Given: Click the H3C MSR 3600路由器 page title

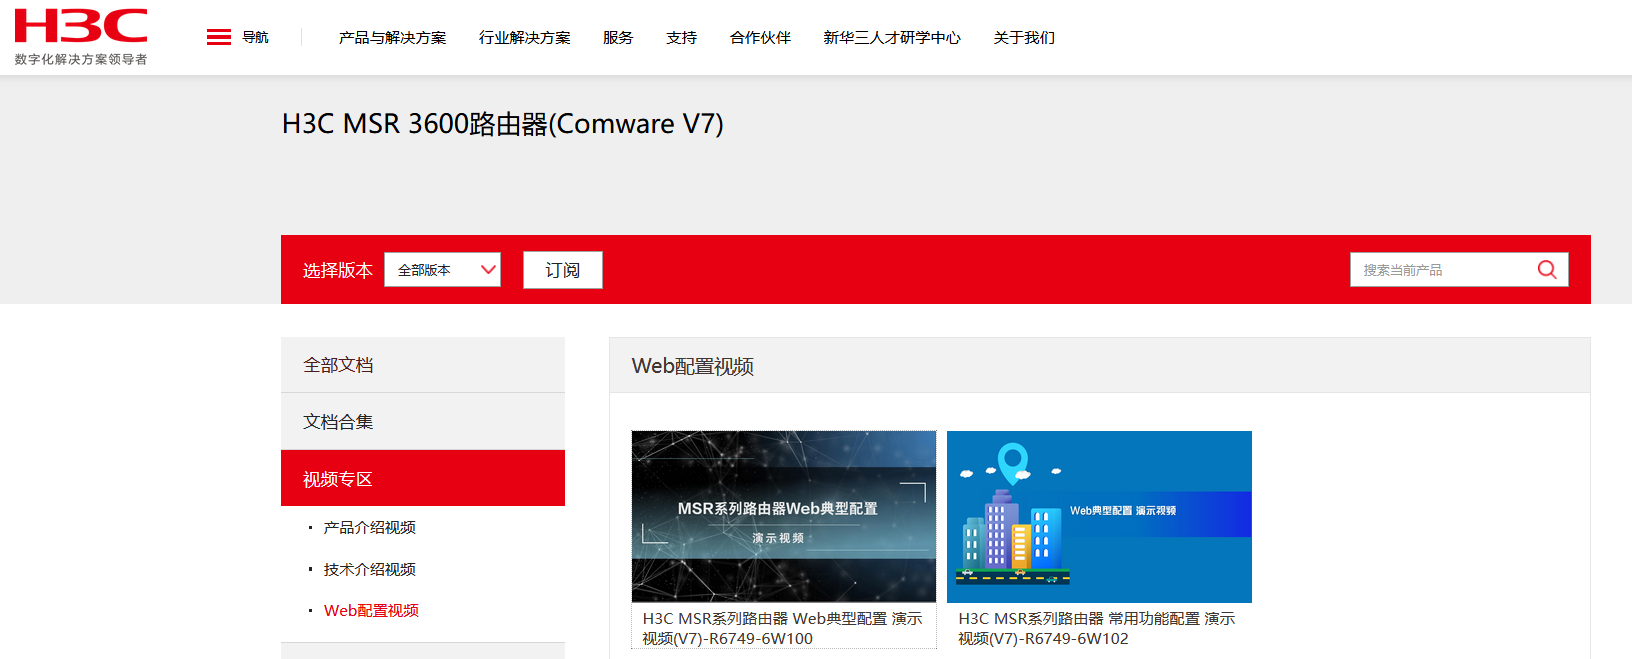Looking at the screenshot, I should (x=503, y=124).
